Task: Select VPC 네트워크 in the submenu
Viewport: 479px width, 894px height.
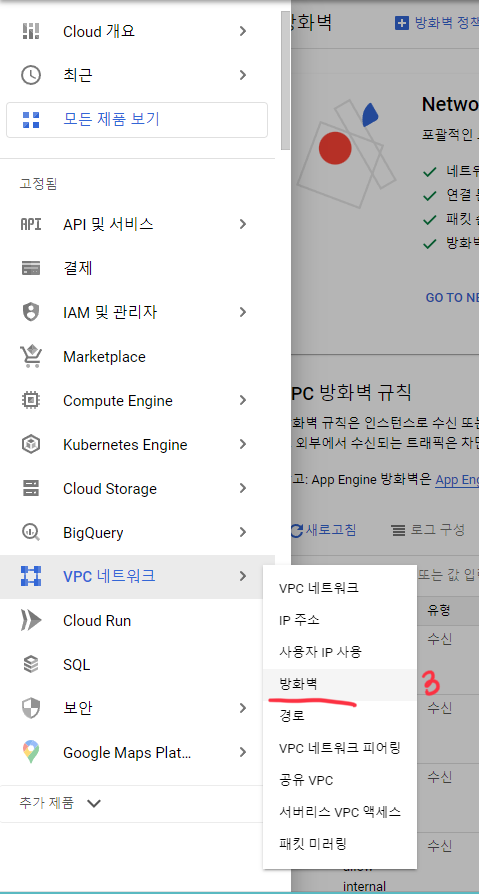Action: (x=340, y=588)
